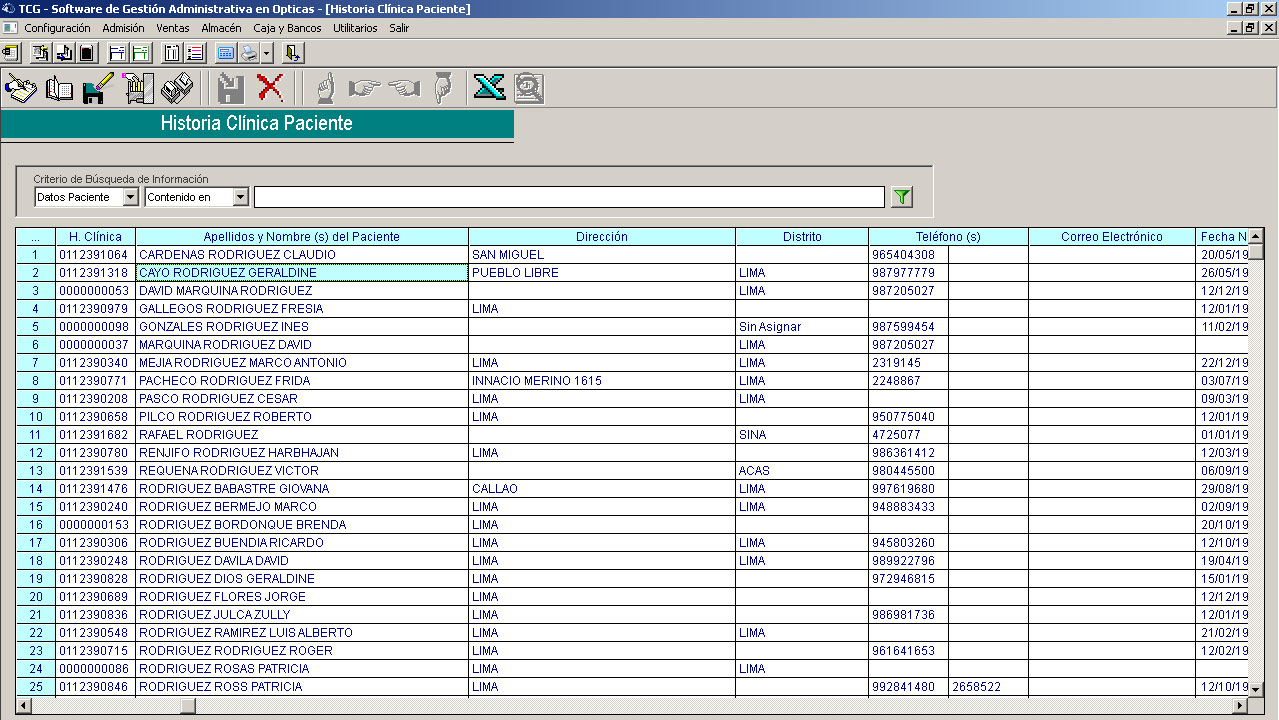Click the open book icon
Screen dimensions: 1279x720
coord(59,89)
